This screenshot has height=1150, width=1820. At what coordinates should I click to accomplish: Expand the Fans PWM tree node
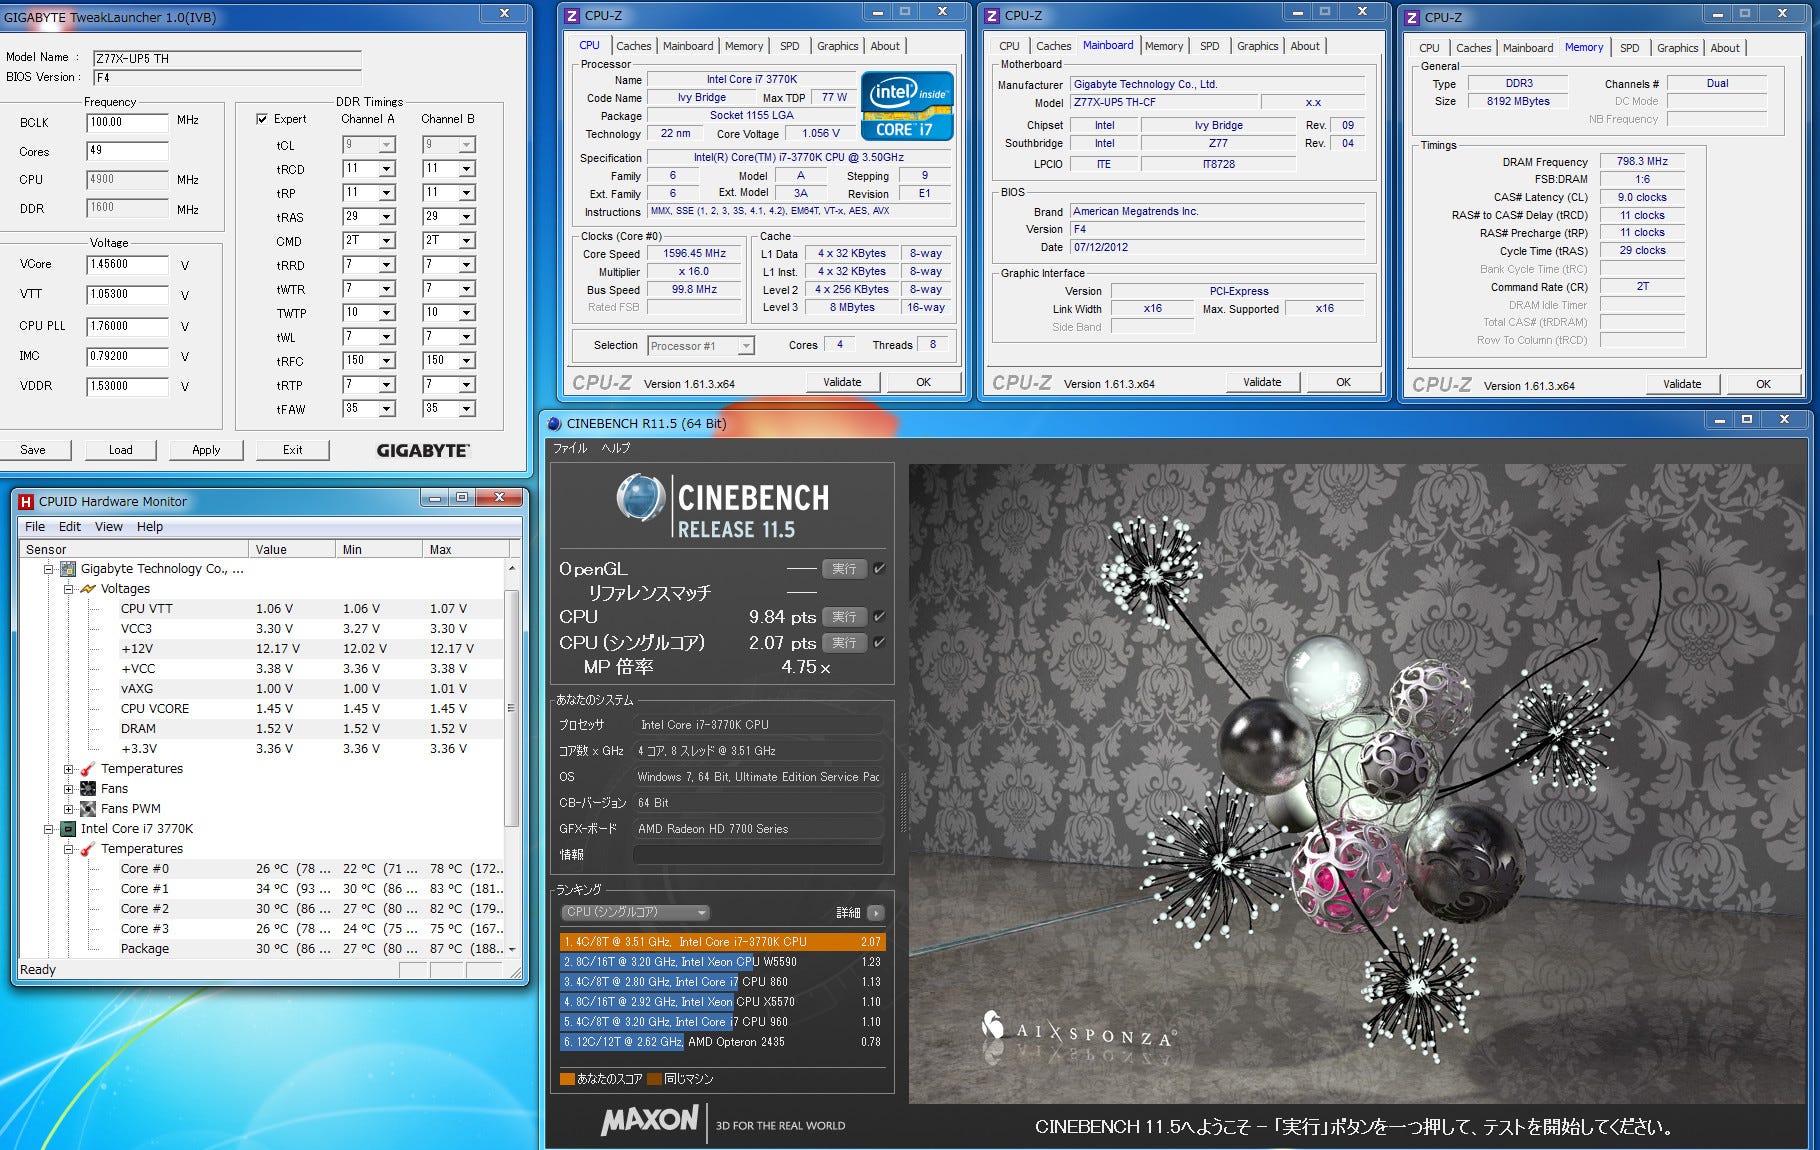[x=68, y=809]
